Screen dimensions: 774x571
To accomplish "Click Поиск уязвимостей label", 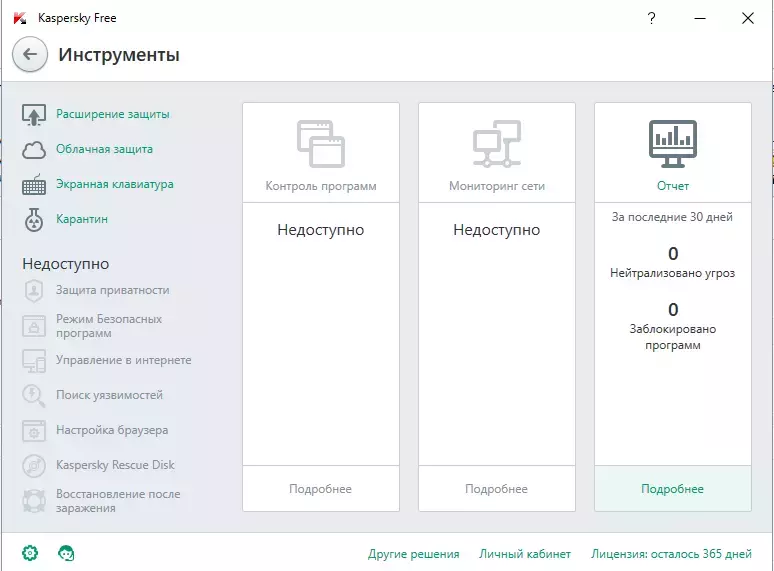I will pos(109,395).
